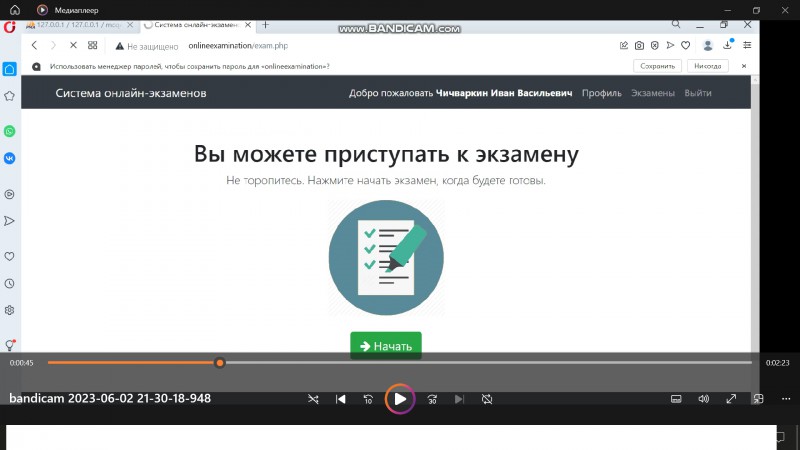800x450 pixels.
Task: Toggle repeat mode in player
Action: (x=487, y=399)
